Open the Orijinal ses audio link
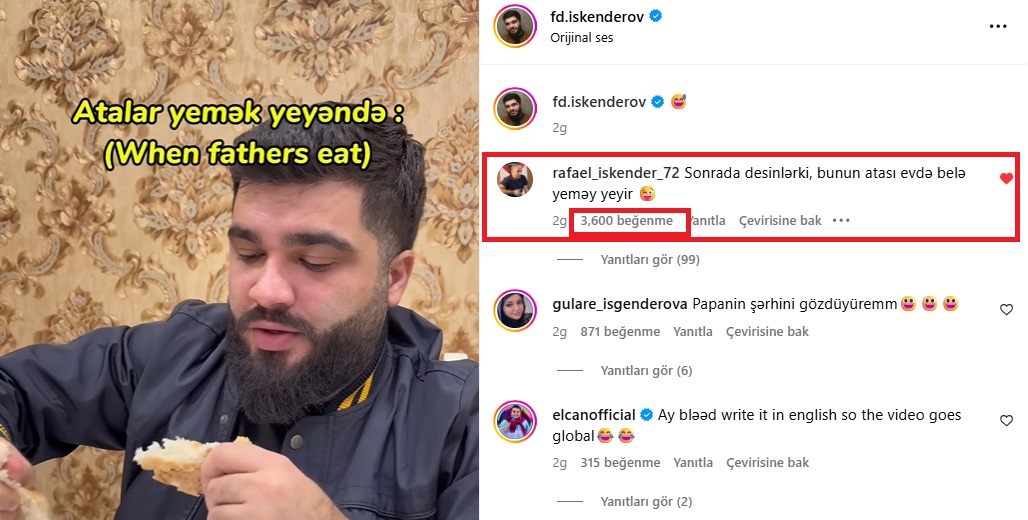Image resolution: width=1028 pixels, height=520 pixels. pos(582,37)
